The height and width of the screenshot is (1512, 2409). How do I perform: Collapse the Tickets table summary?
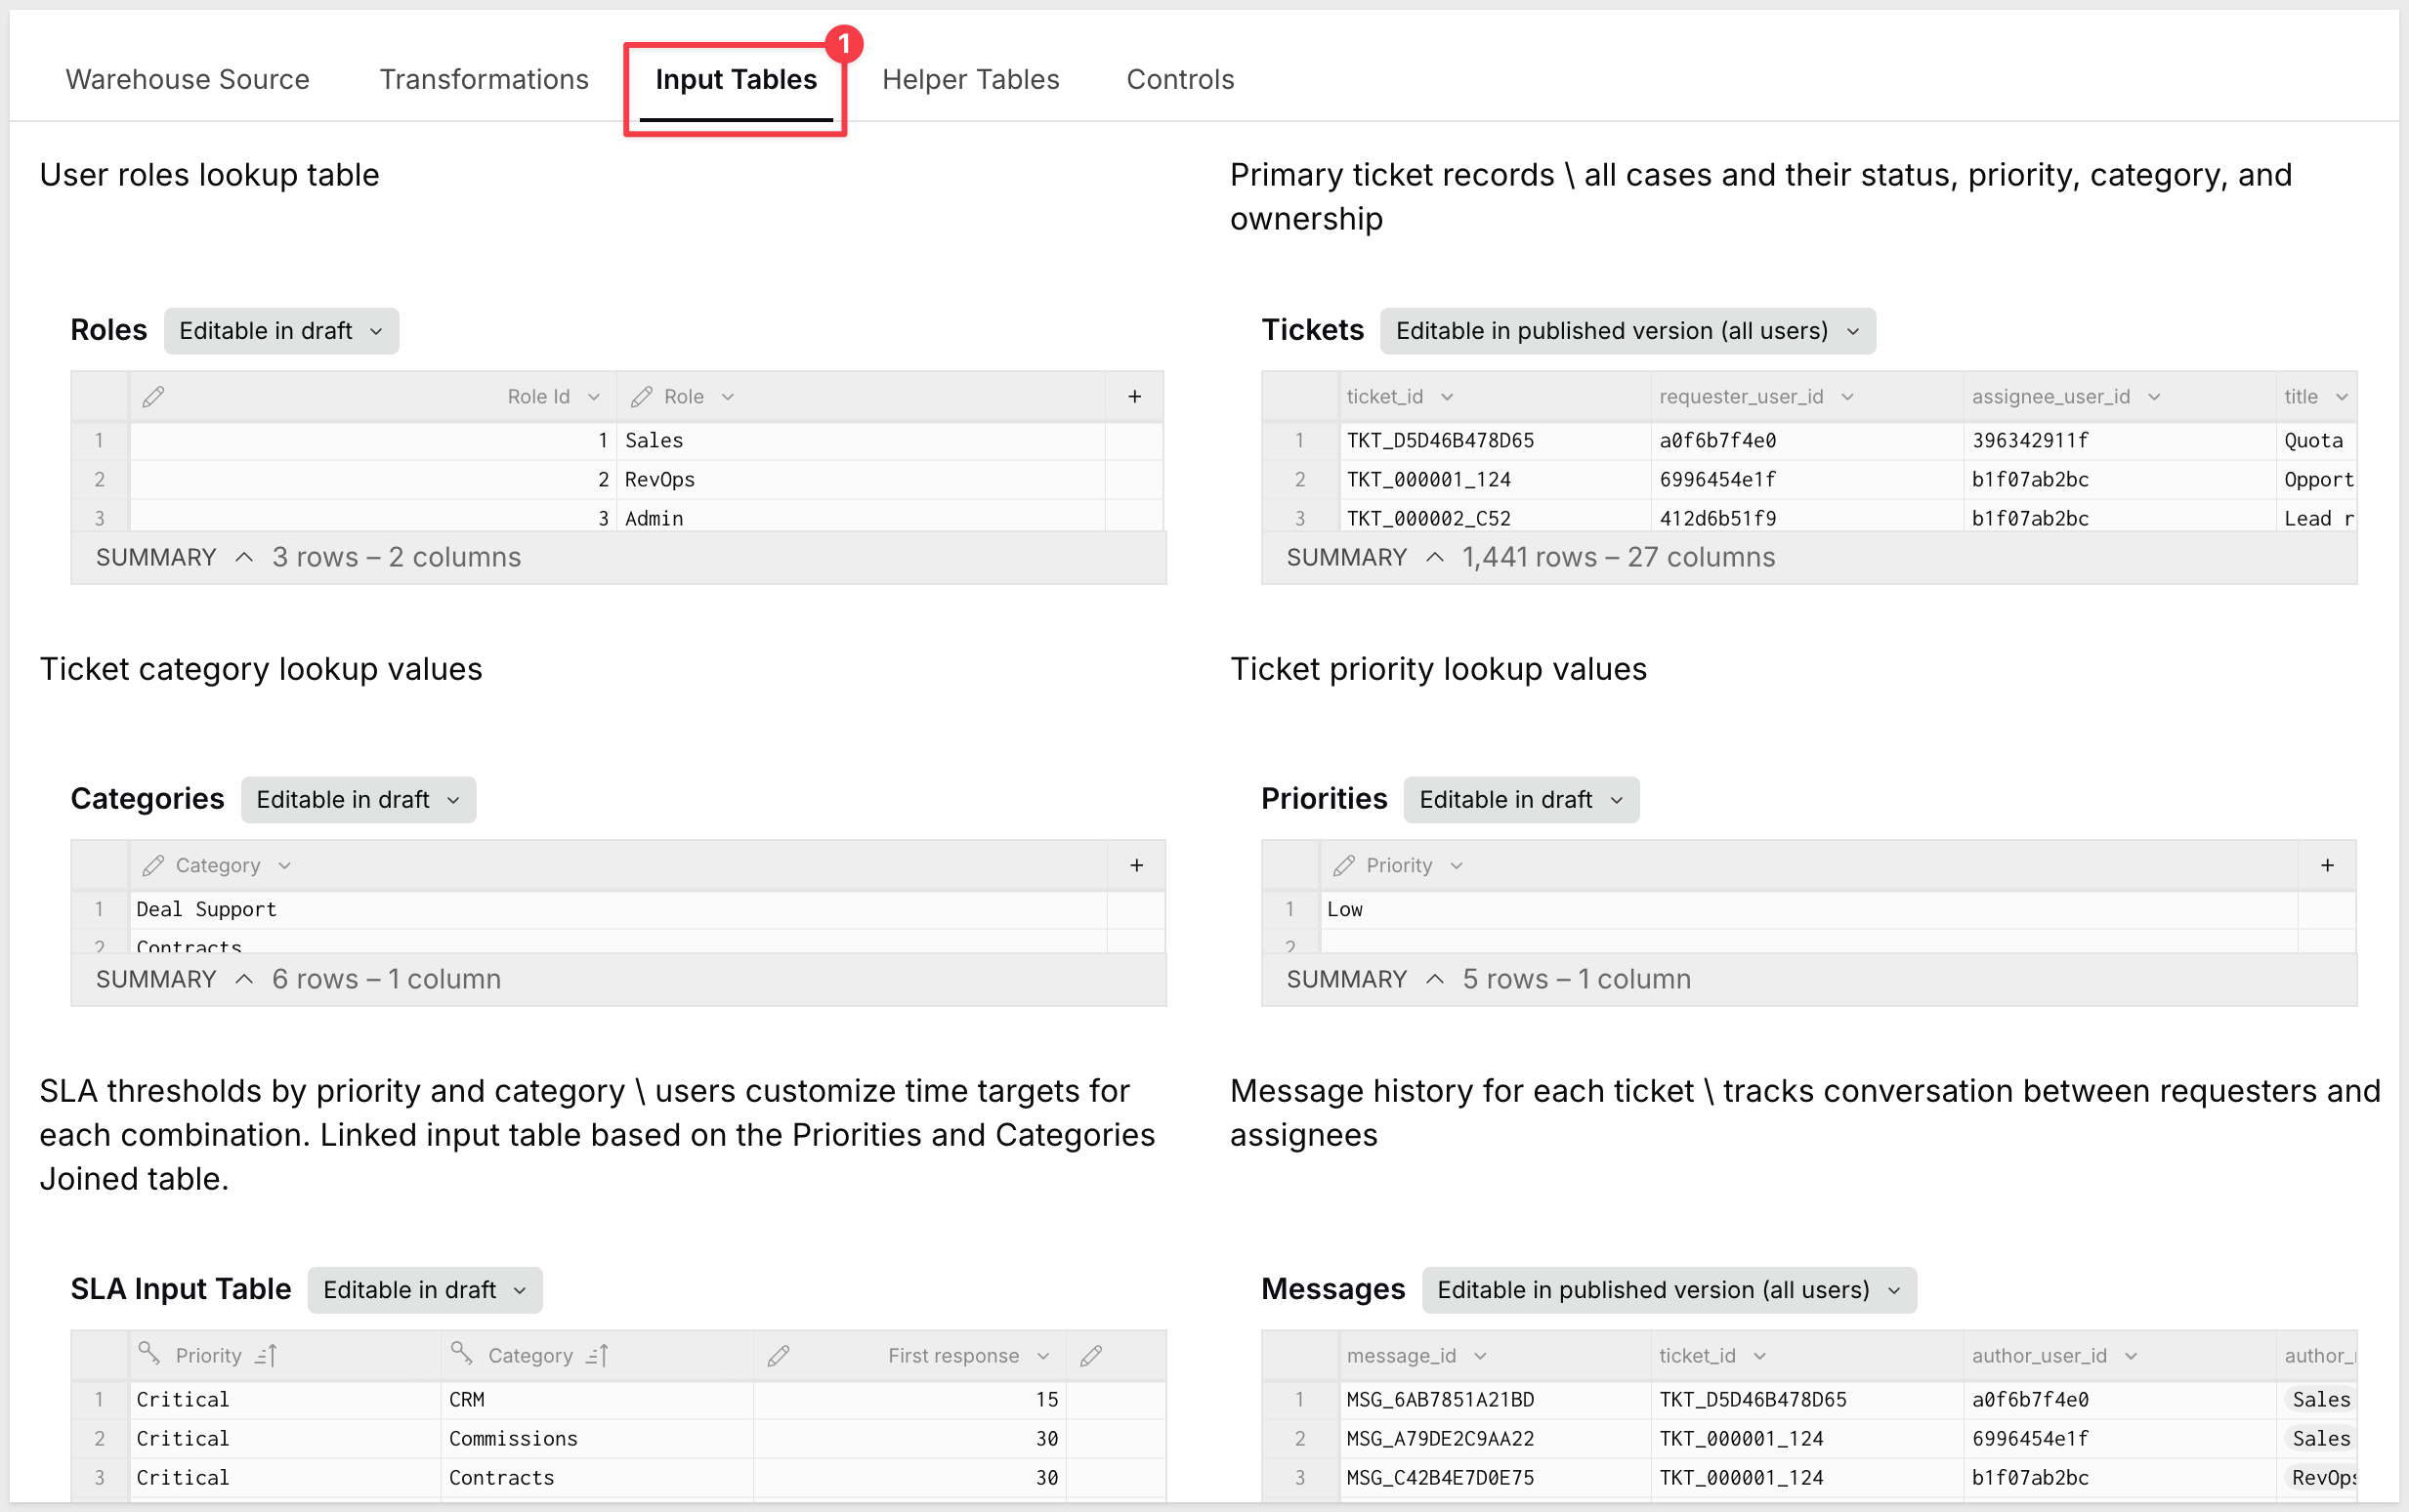[x=1434, y=557]
